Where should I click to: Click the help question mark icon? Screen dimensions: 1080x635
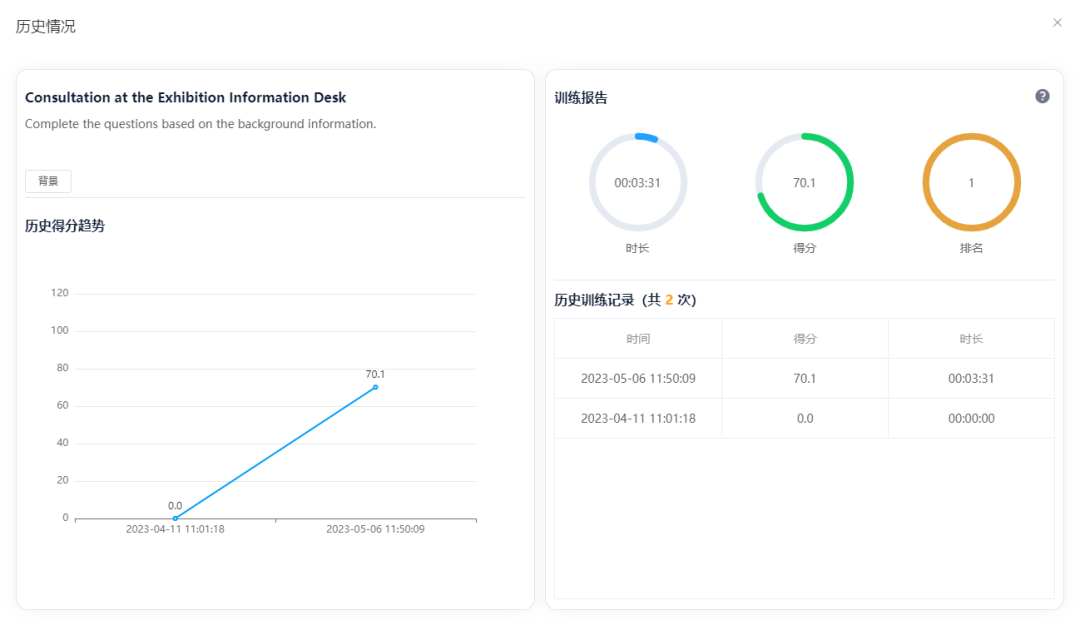point(1042,96)
